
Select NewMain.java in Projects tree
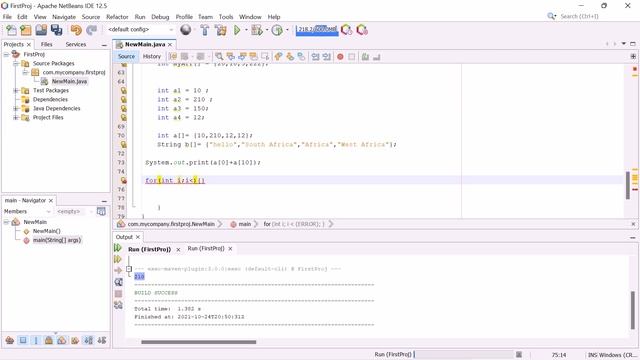(x=69, y=81)
